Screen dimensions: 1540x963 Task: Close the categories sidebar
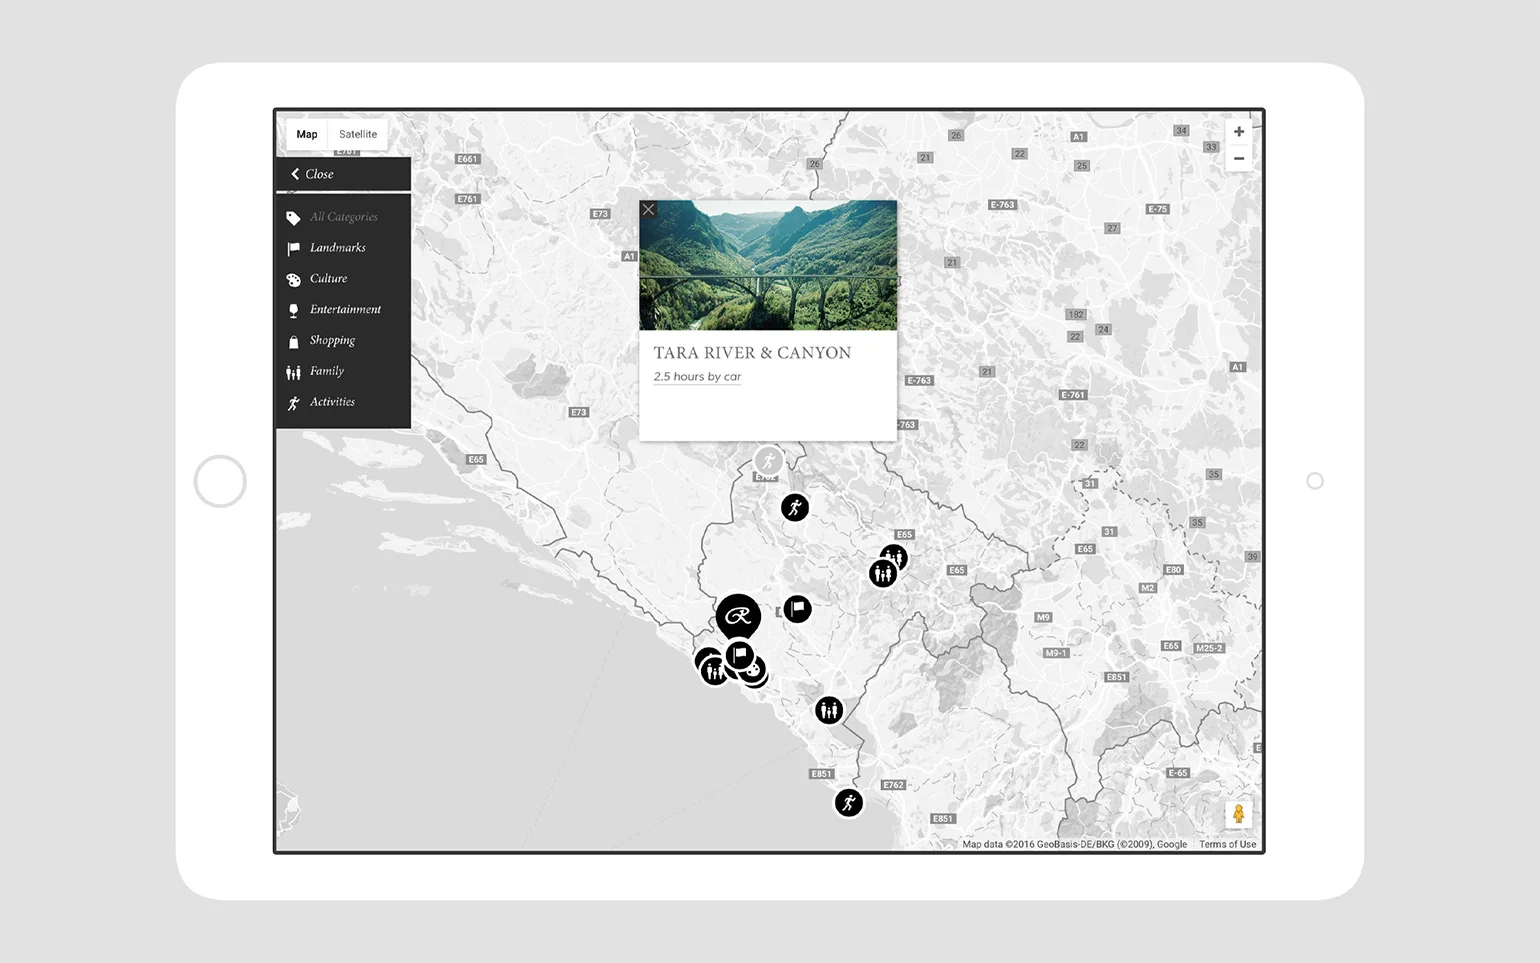click(x=343, y=174)
